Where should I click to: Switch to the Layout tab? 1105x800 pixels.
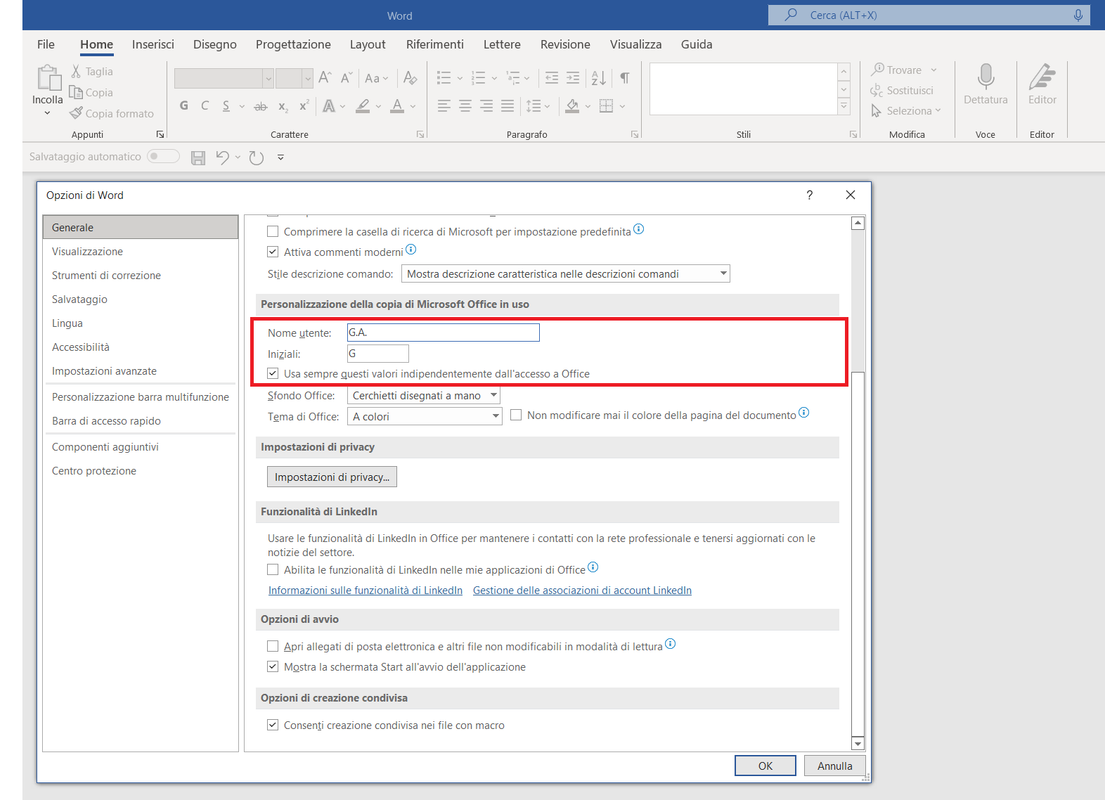tap(368, 44)
